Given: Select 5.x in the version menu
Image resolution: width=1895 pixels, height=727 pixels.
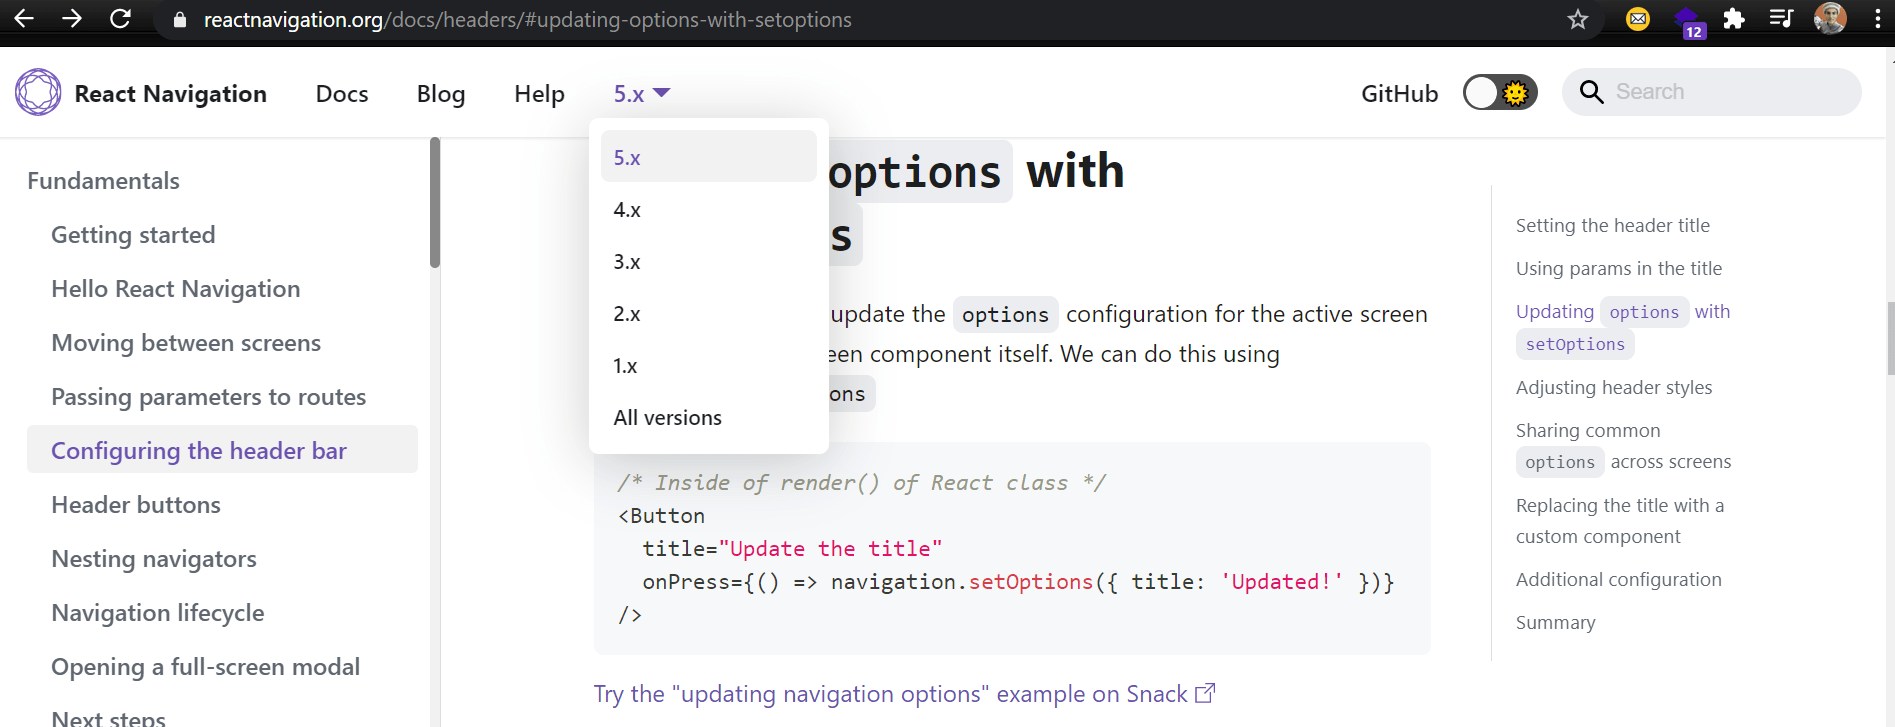Looking at the screenshot, I should pyautogui.click(x=709, y=157).
